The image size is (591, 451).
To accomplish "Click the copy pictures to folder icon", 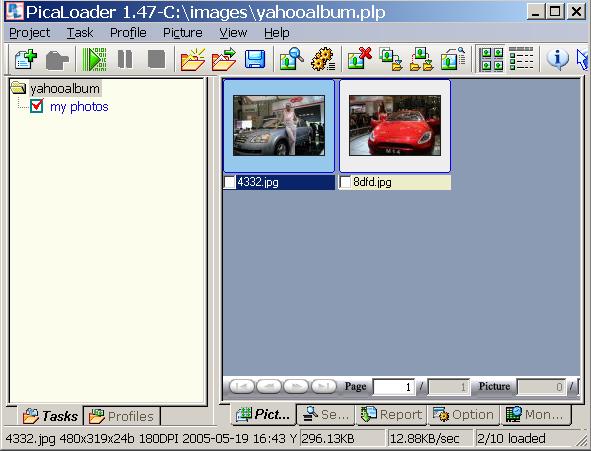I will pyautogui.click(x=390, y=59).
